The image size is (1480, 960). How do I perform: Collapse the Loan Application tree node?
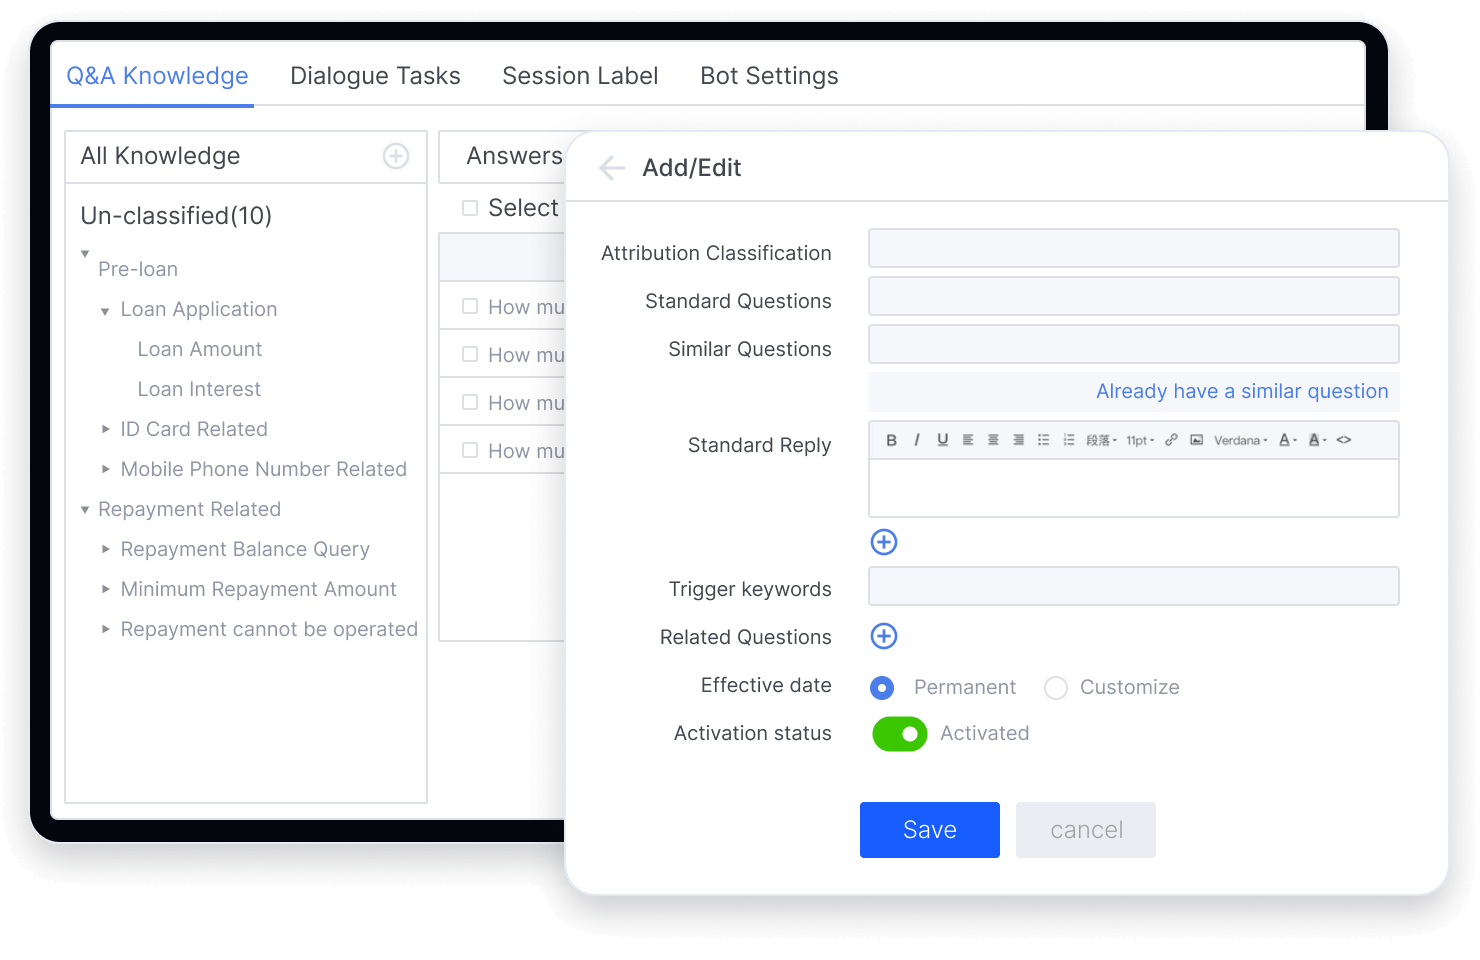click(105, 311)
